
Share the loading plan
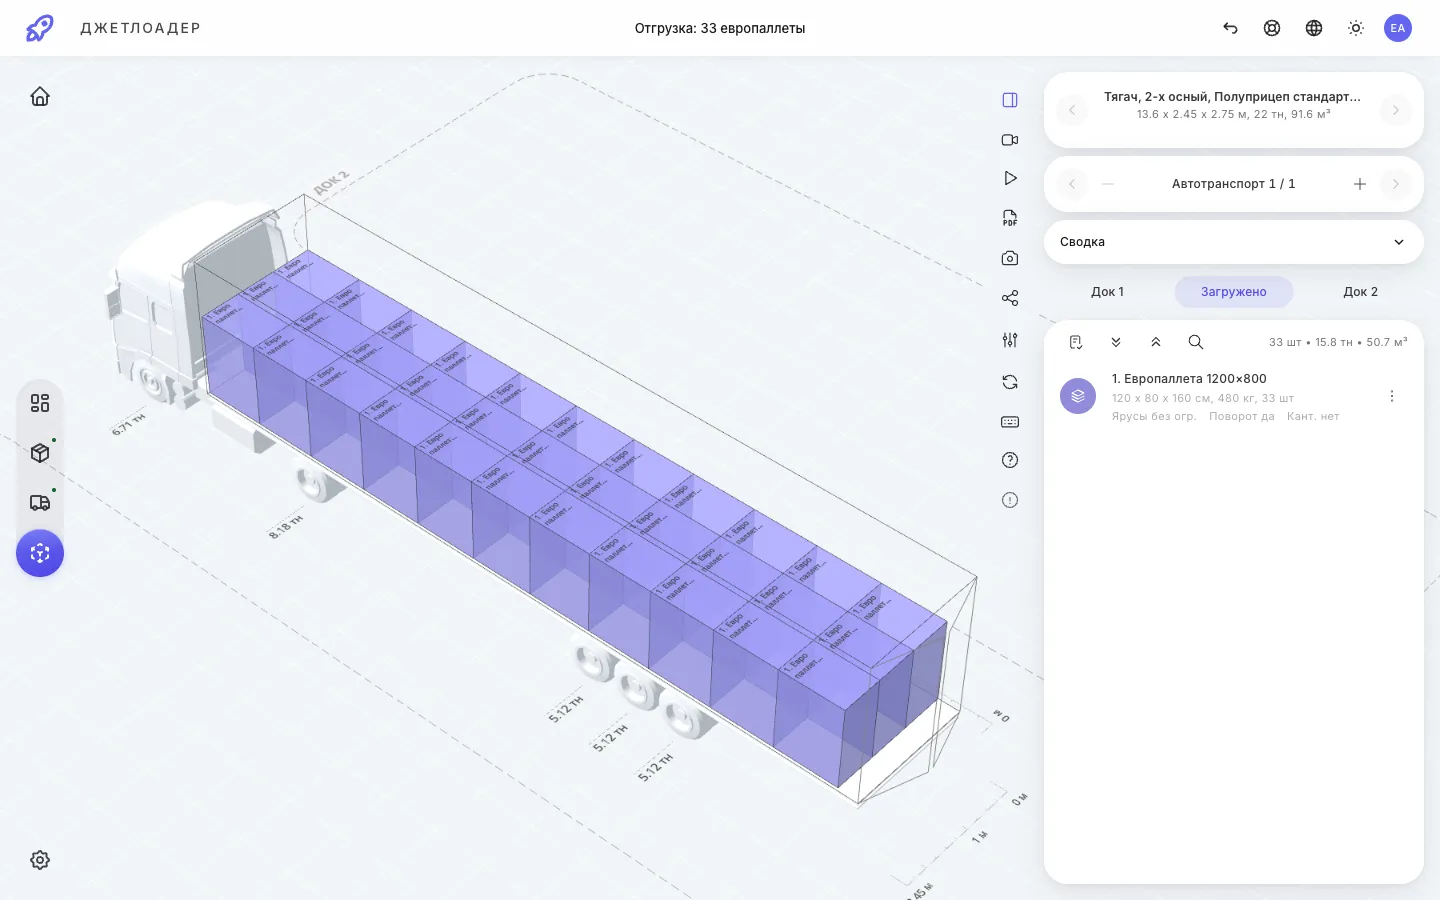pos(1010,298)
